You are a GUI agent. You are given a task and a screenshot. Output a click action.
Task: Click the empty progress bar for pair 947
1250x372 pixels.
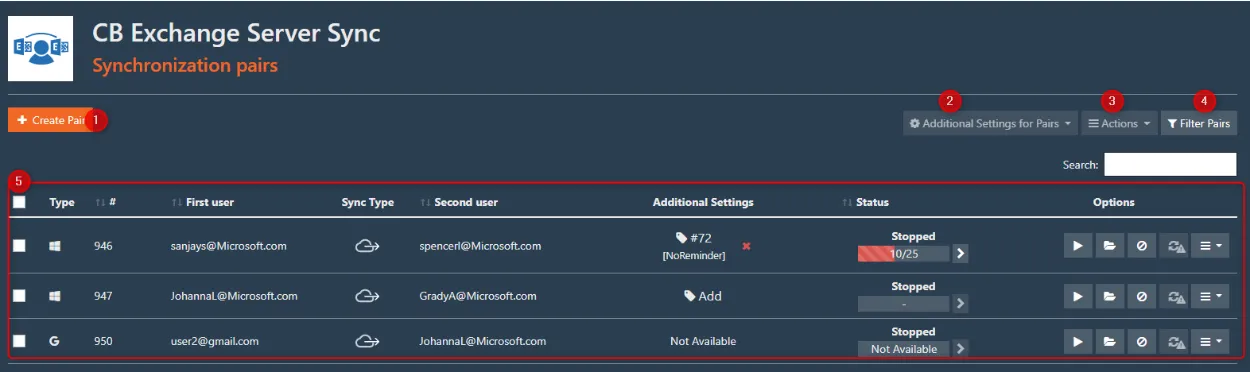click(903, 303)
